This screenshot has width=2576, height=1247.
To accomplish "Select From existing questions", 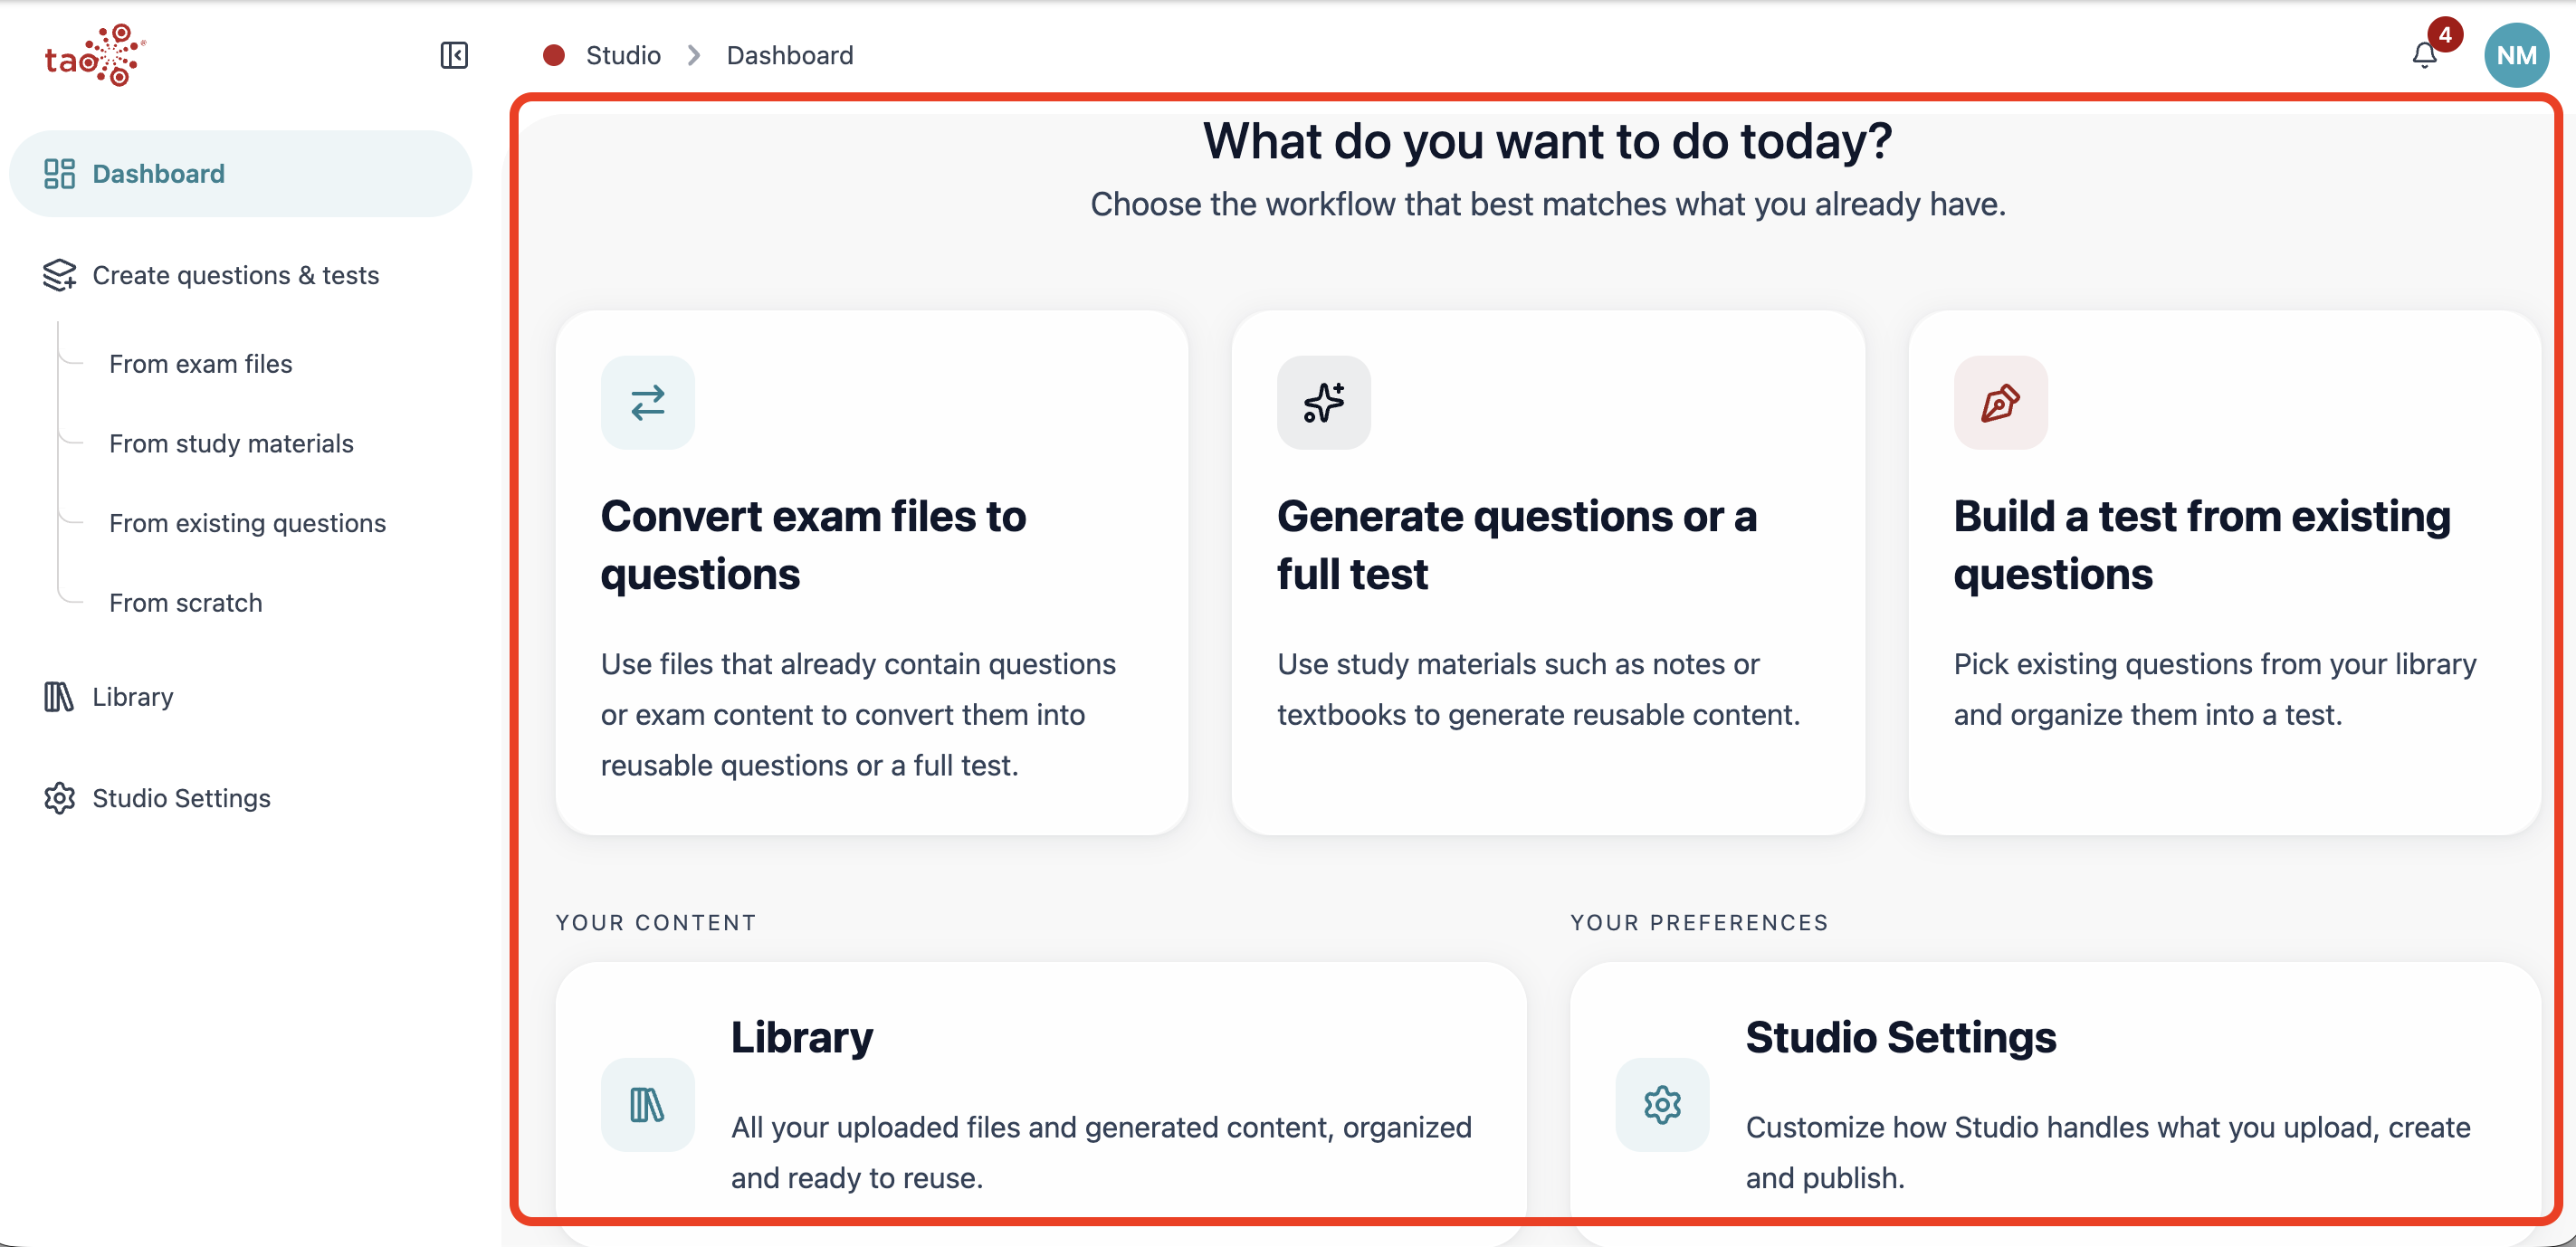I will tap(247, 523).
